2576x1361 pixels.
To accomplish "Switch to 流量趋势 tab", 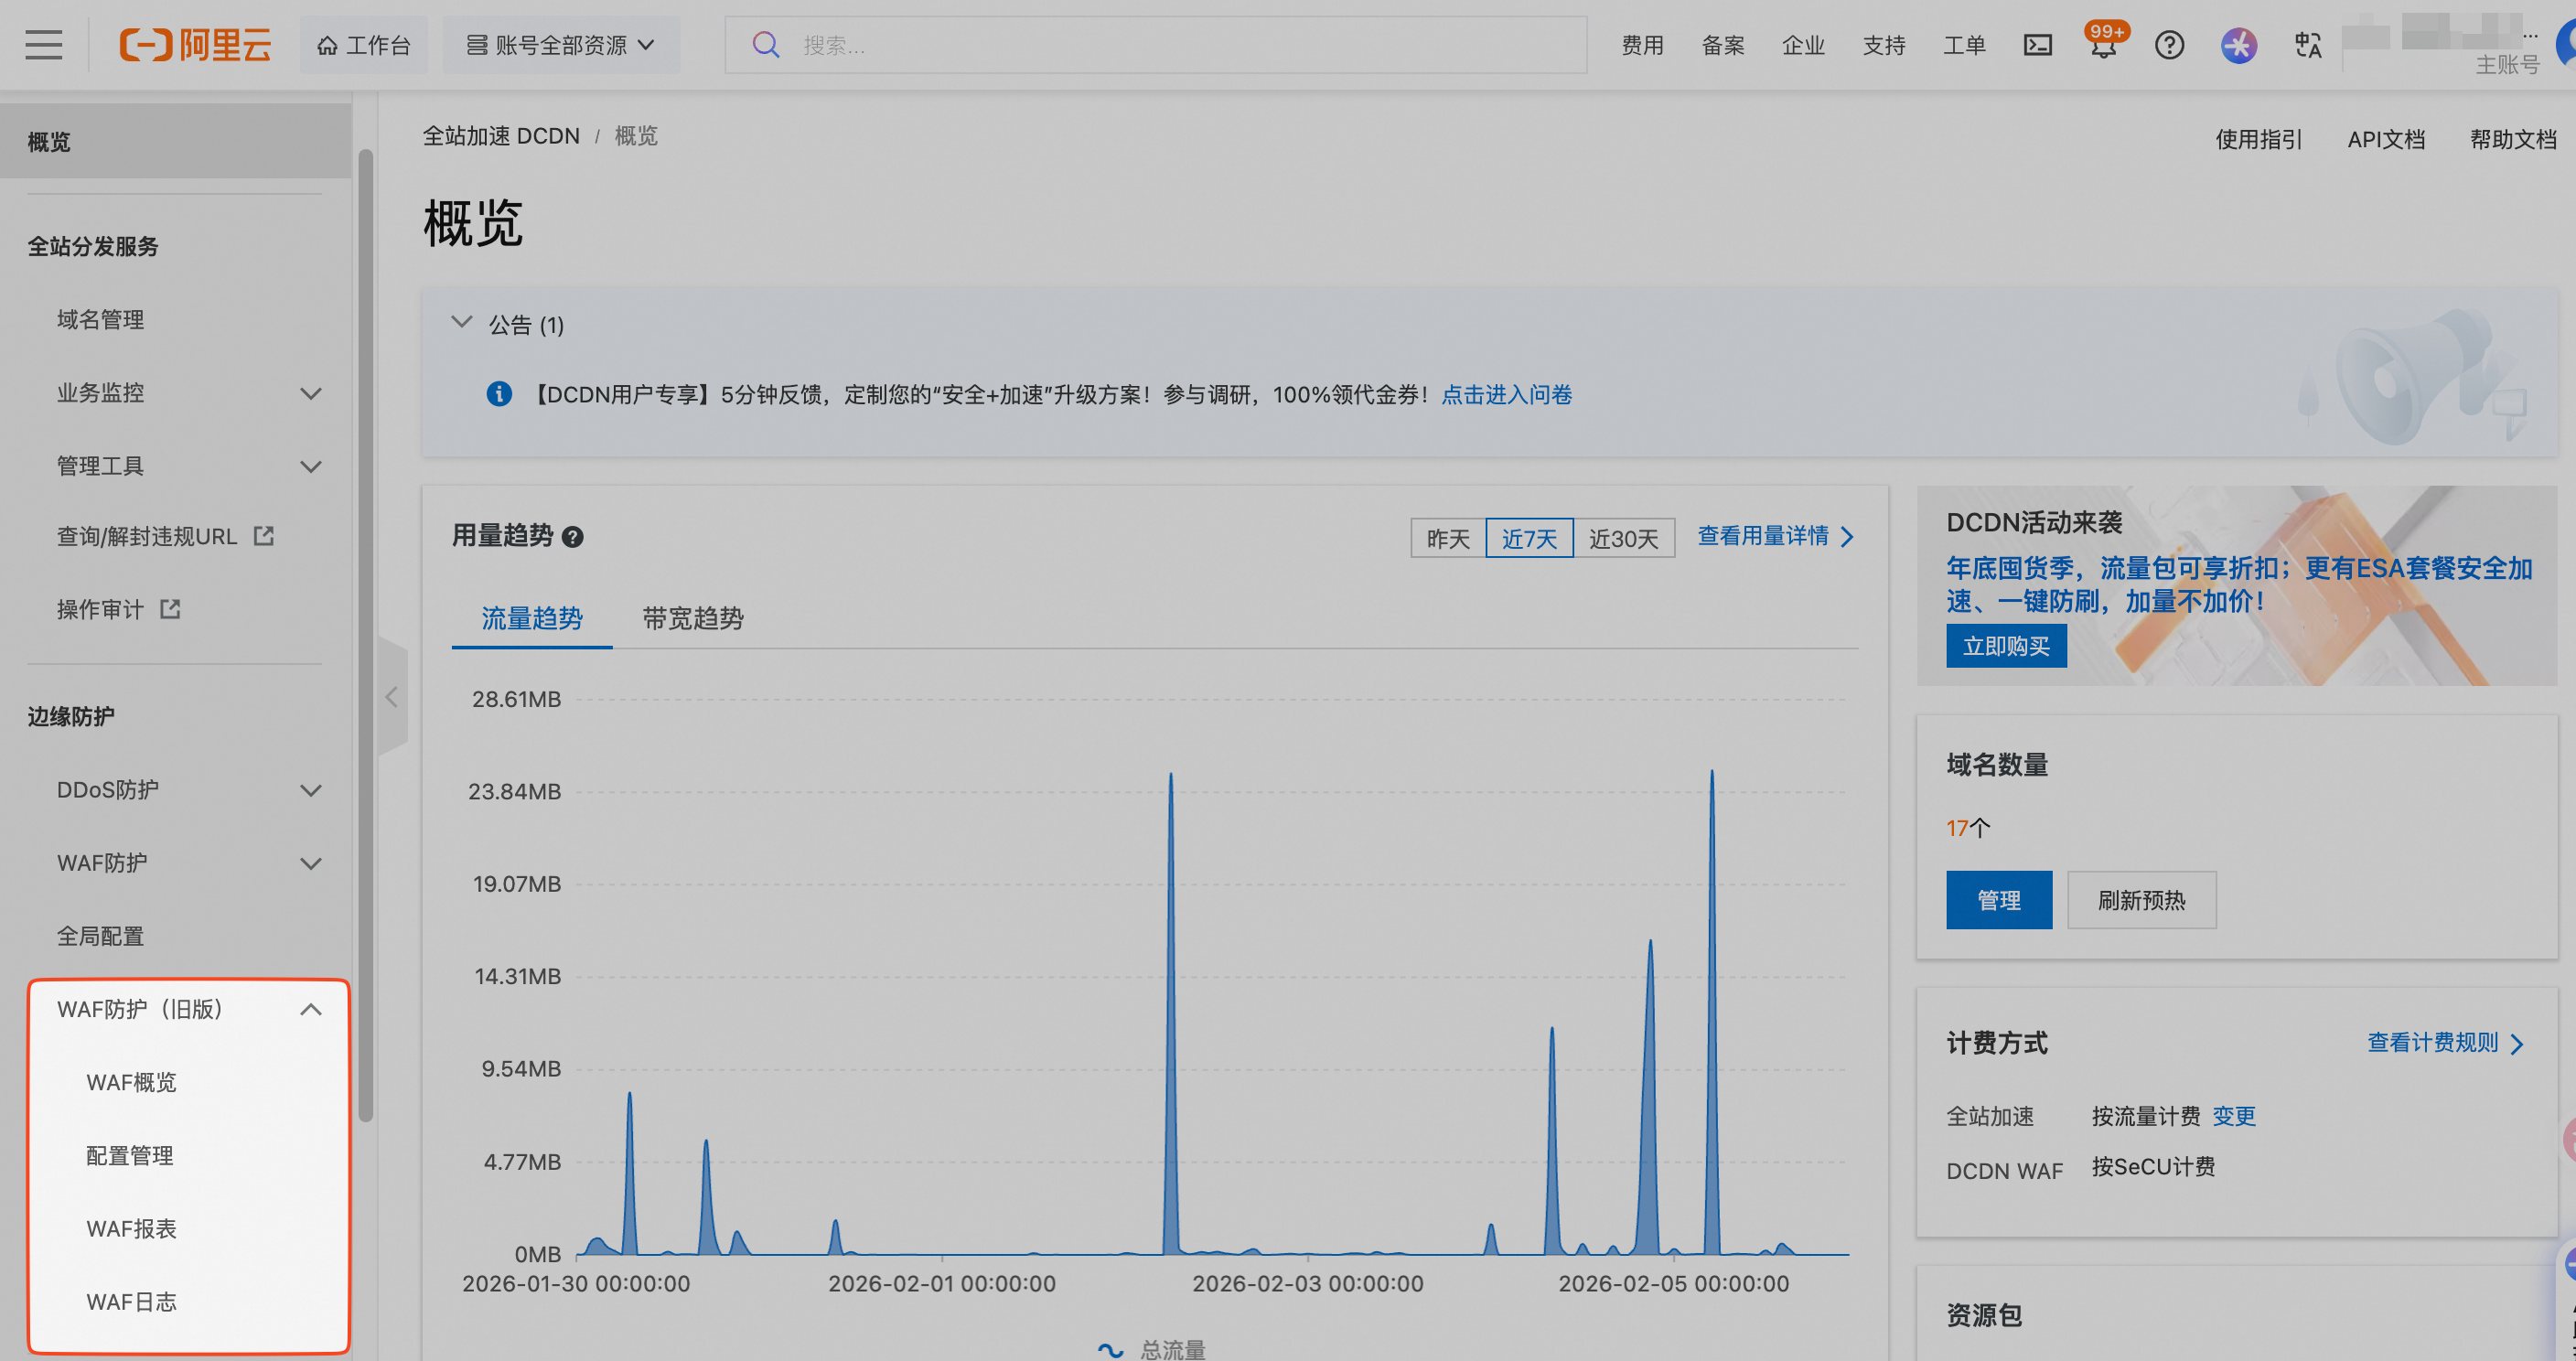I will click(x=532, y=618).
